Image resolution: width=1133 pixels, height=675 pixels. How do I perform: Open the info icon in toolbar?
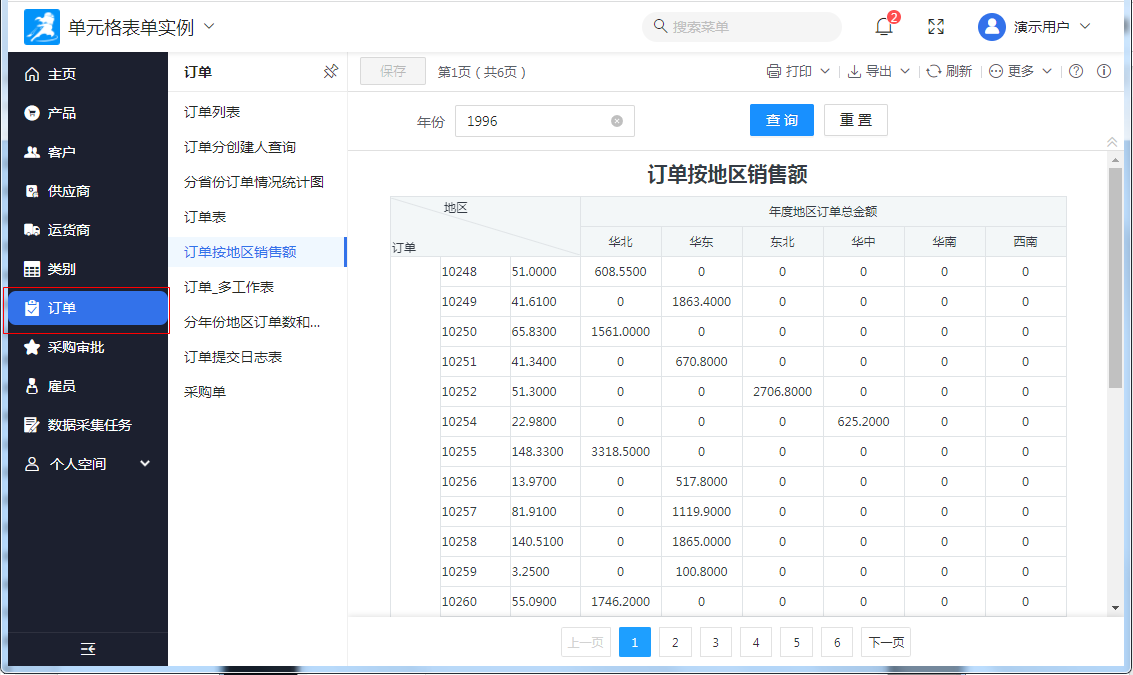tap(1104, 72)
